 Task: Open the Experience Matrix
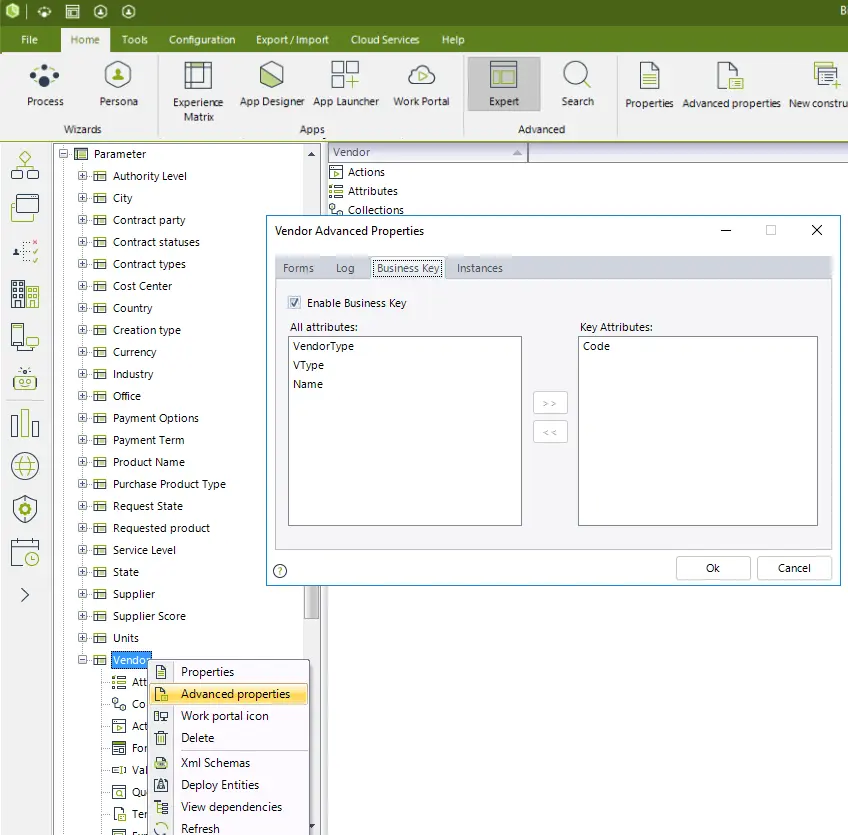(x=198, y=91)
